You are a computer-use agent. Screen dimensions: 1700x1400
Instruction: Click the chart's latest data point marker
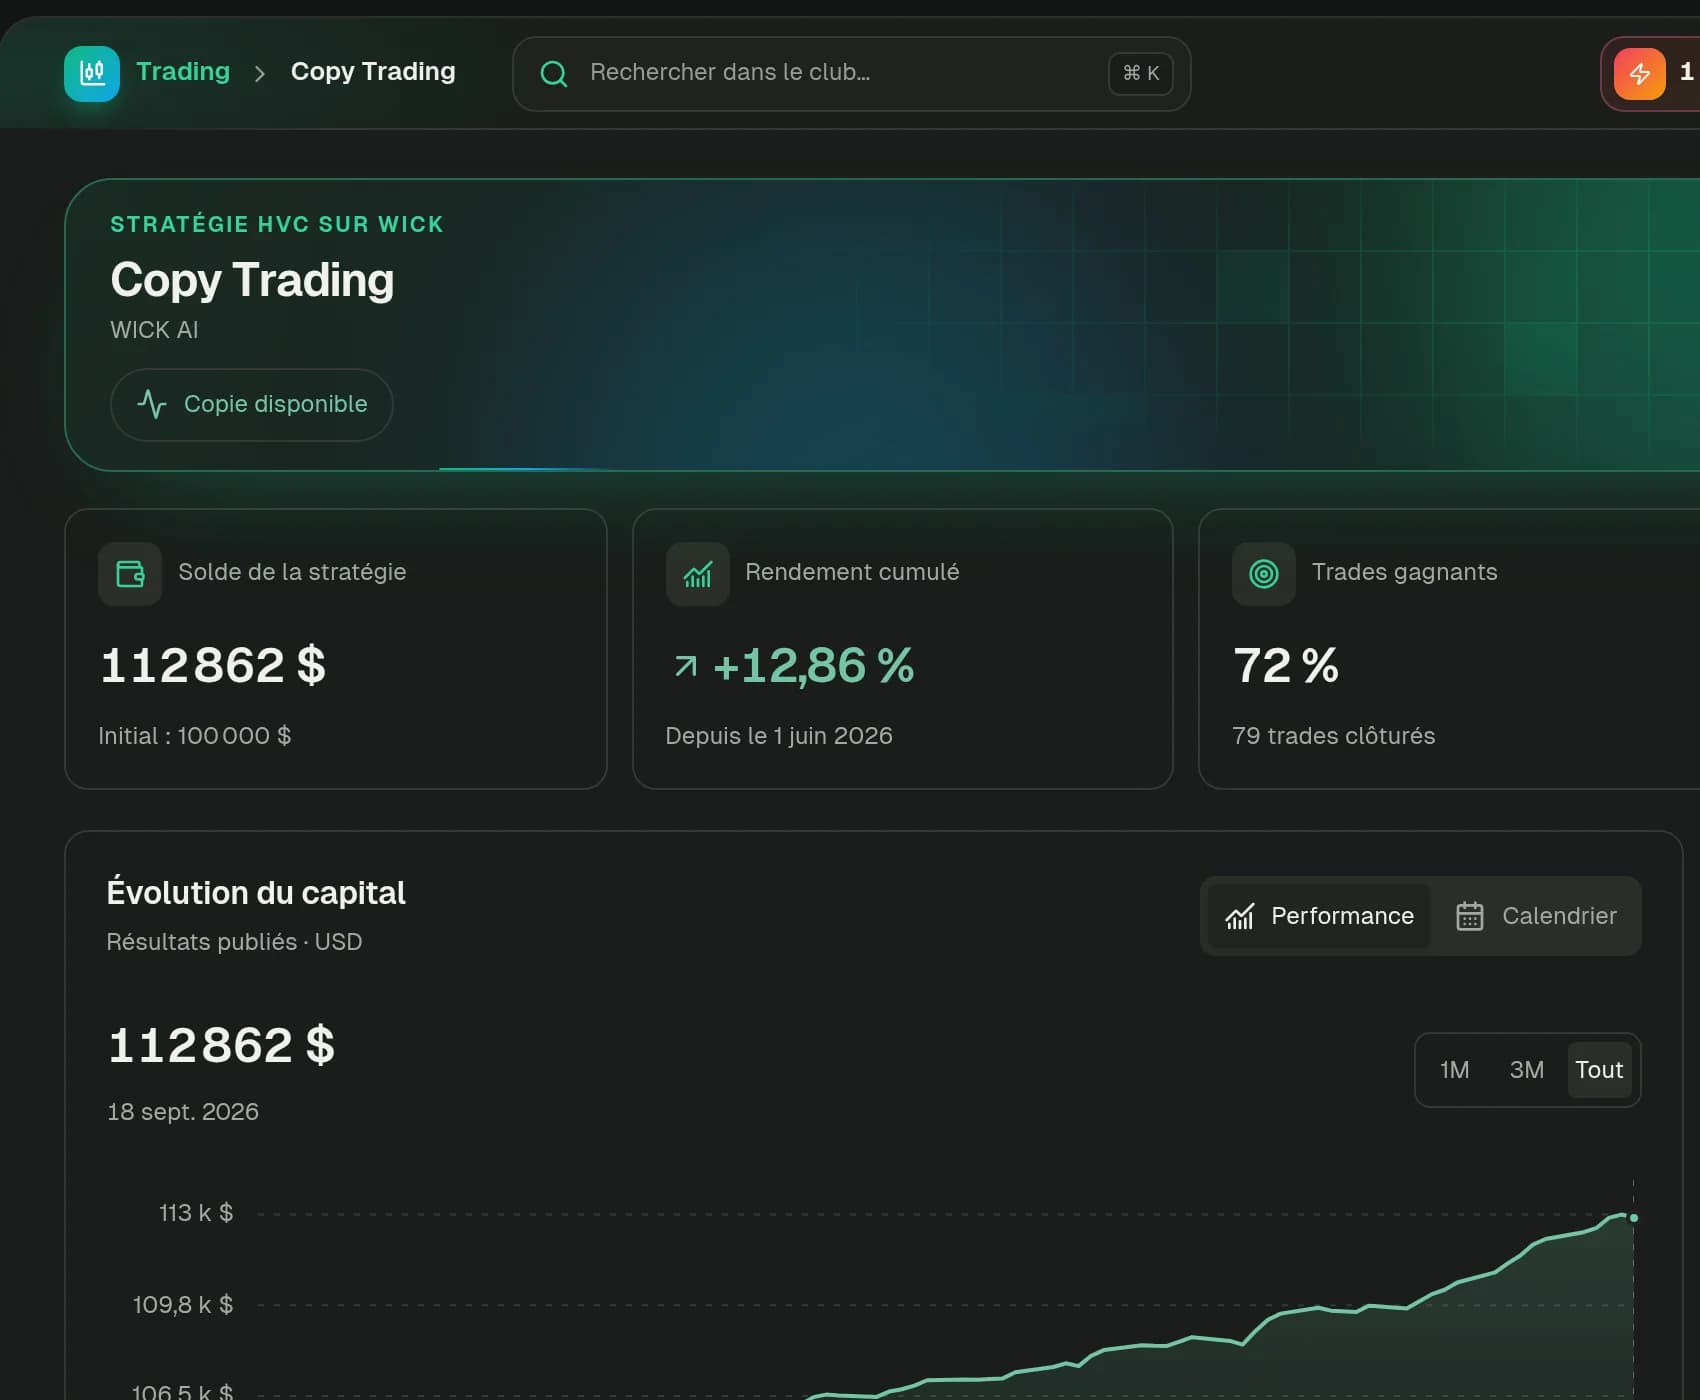pos(1634,1218)
